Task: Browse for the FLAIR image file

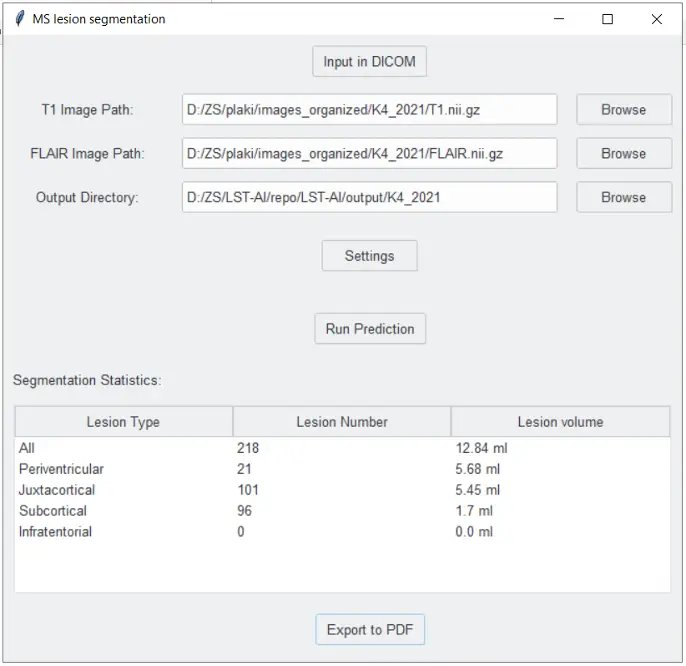Action: coord(623,154)
